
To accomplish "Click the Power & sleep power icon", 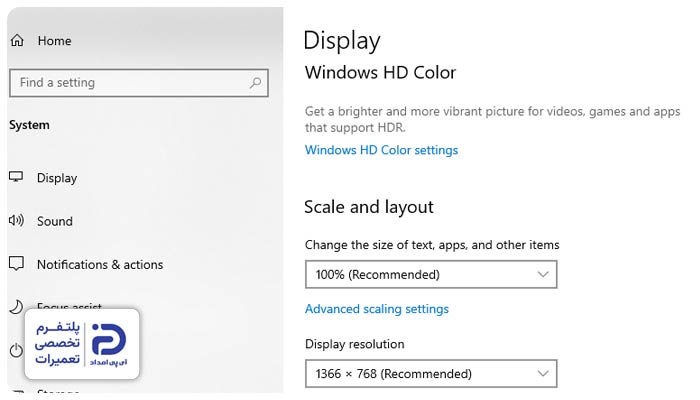I will tap(16, 350).
